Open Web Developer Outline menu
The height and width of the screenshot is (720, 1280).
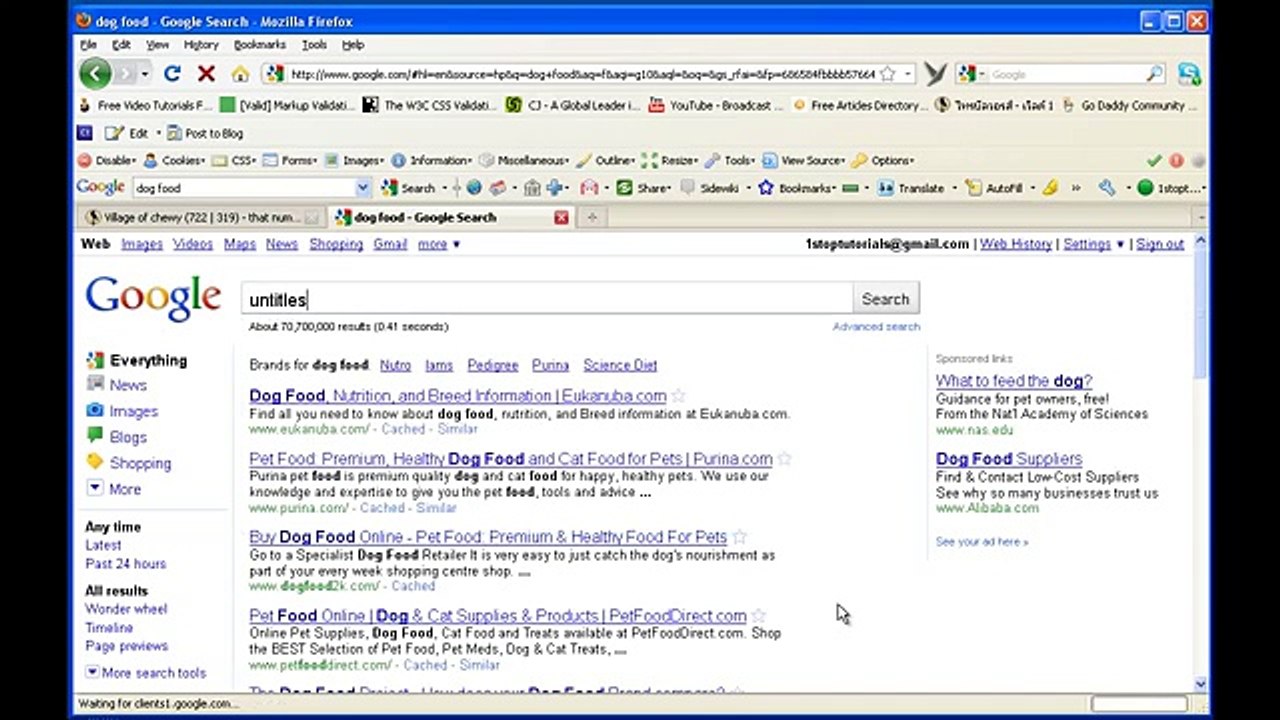(606, 160)
